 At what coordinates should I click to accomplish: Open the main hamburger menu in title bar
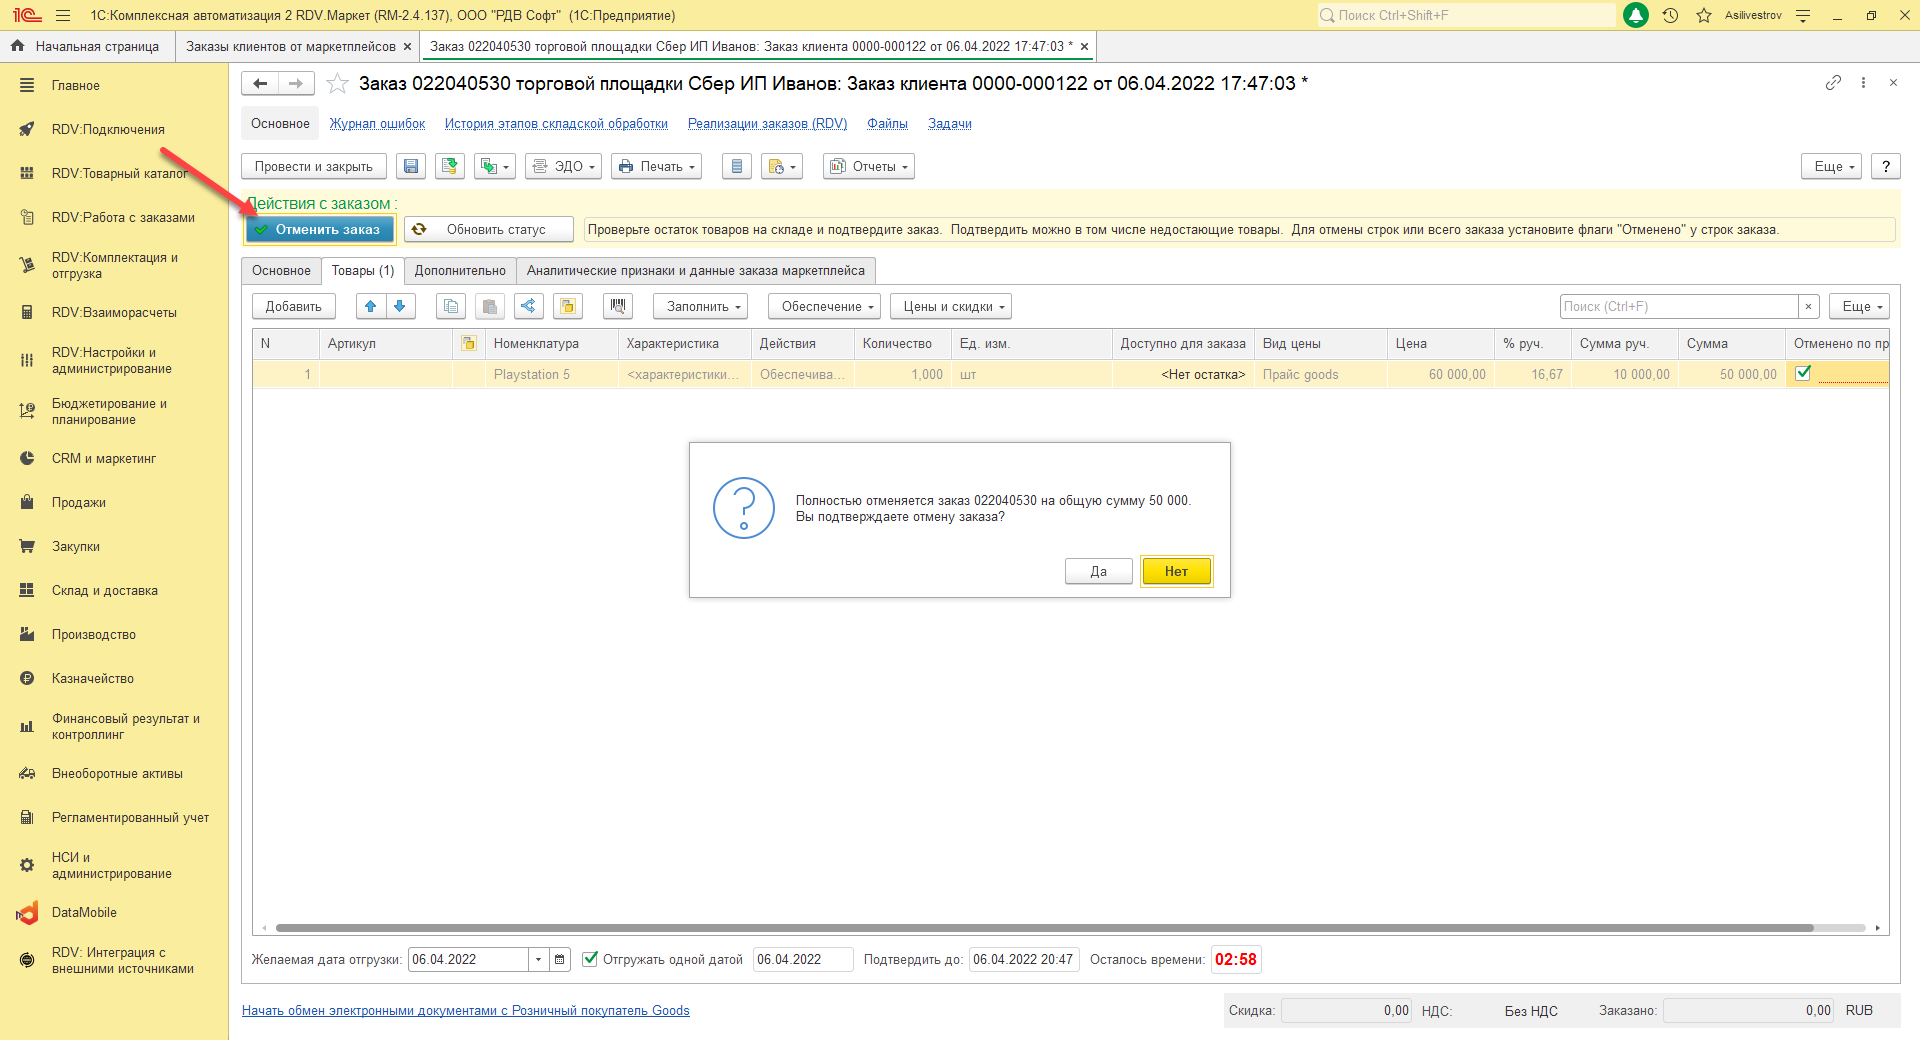click(x=63, y=15)
